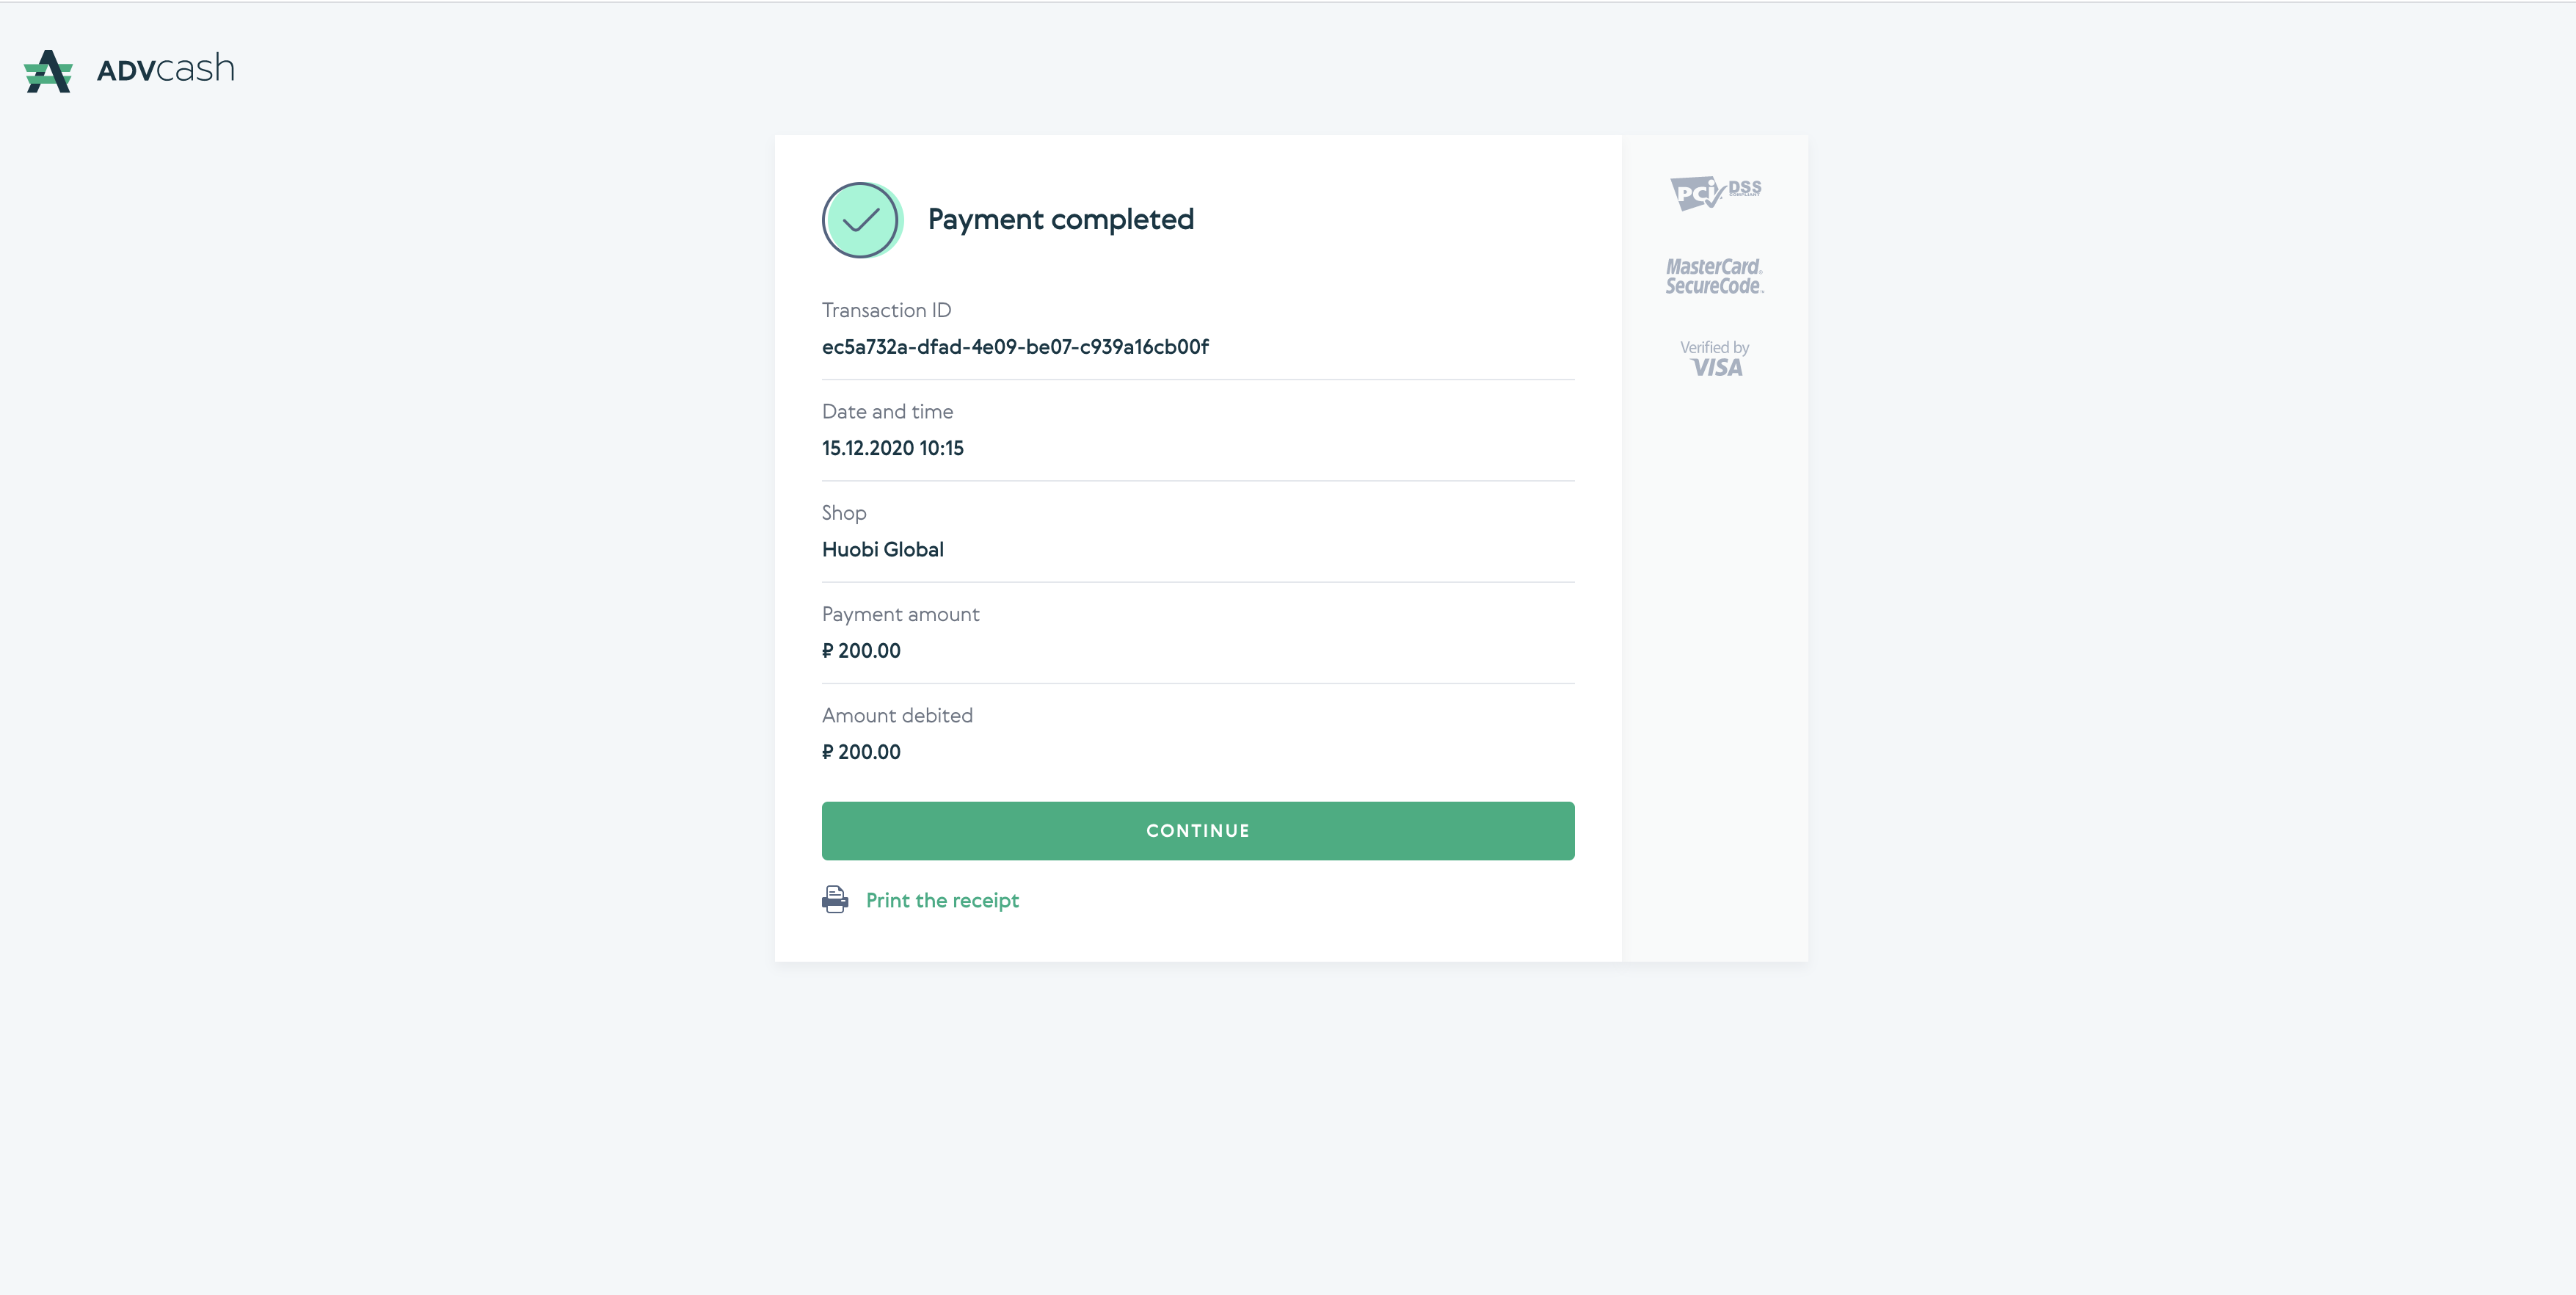Click the Amount debited label
Viewport: 2576px width, 1295px height.
point(897,715)
